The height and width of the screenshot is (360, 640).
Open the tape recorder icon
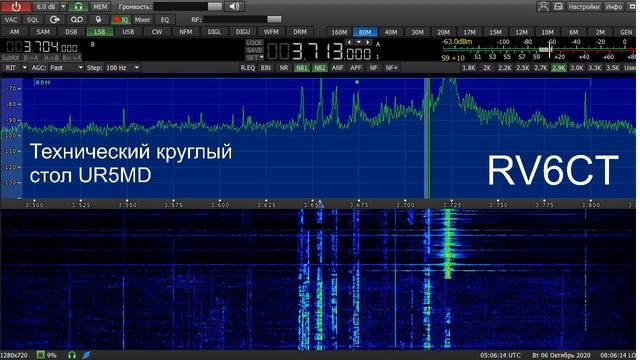click(x=77, y=20)
